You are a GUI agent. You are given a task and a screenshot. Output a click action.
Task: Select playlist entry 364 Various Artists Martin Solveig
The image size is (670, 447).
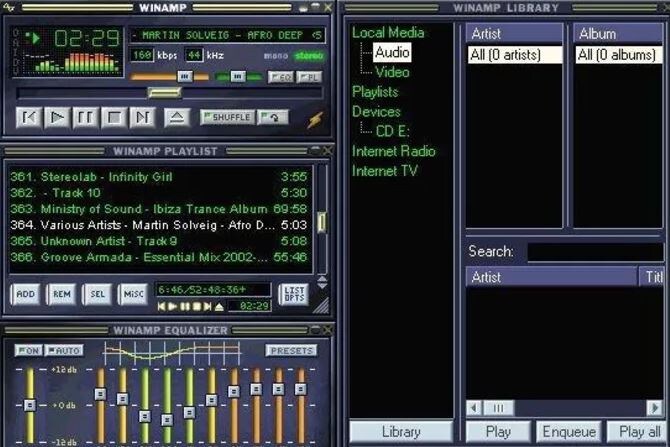pos(159,225)
